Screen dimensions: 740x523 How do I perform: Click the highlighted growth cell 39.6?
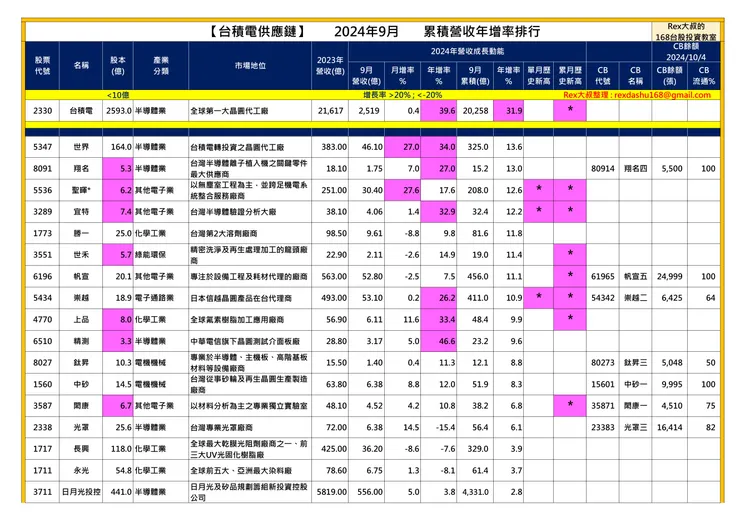[439, 111]
